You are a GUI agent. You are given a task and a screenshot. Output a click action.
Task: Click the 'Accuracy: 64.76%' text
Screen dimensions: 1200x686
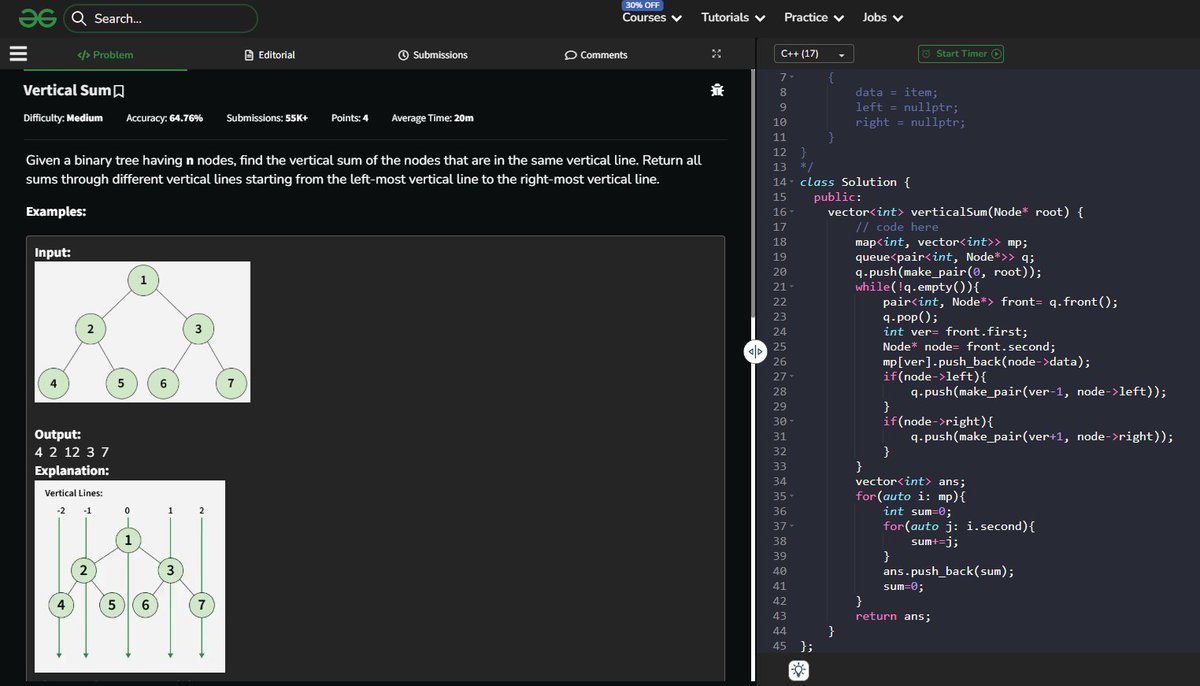point(165,118)
